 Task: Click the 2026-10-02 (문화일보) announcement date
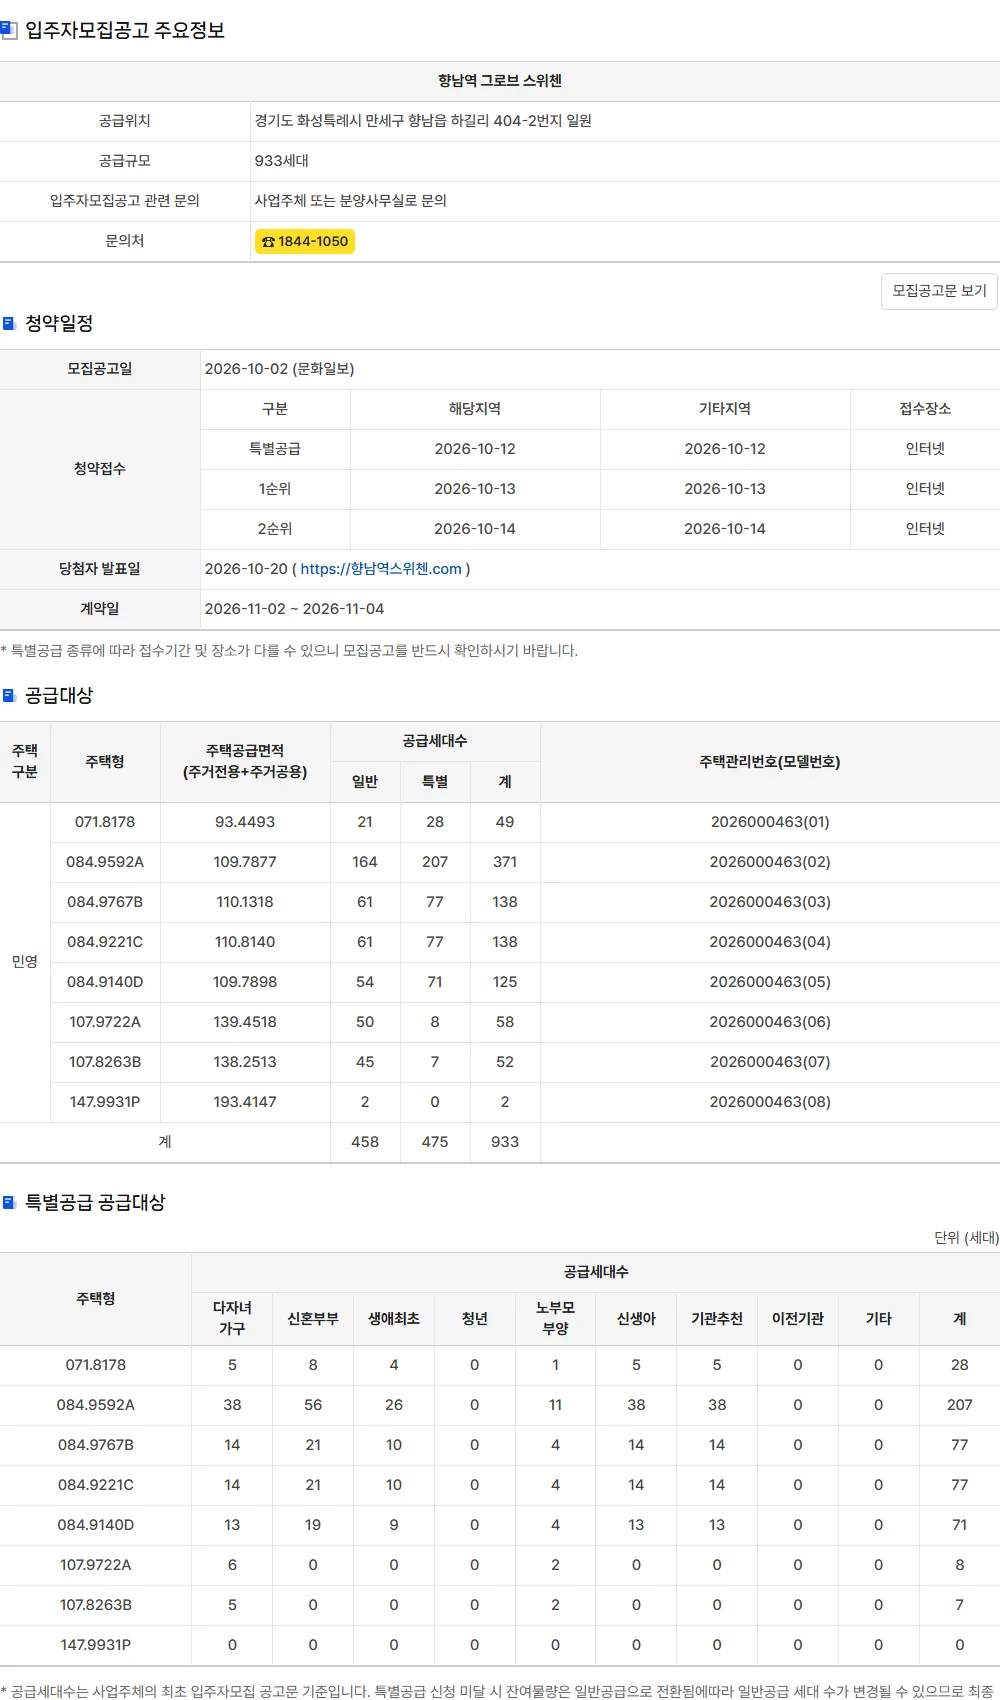click(x=280, y=369)
